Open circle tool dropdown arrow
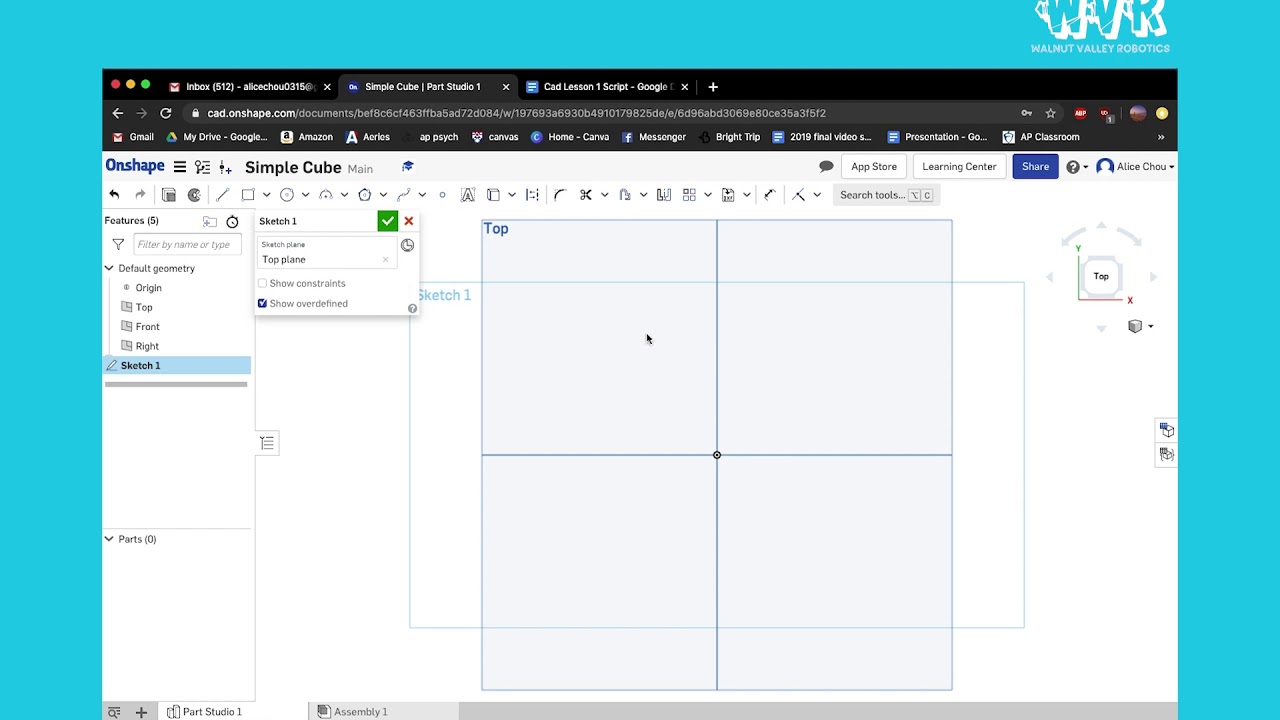The height and width of the screenshot is (720, 1280). [x=305, y=195]
